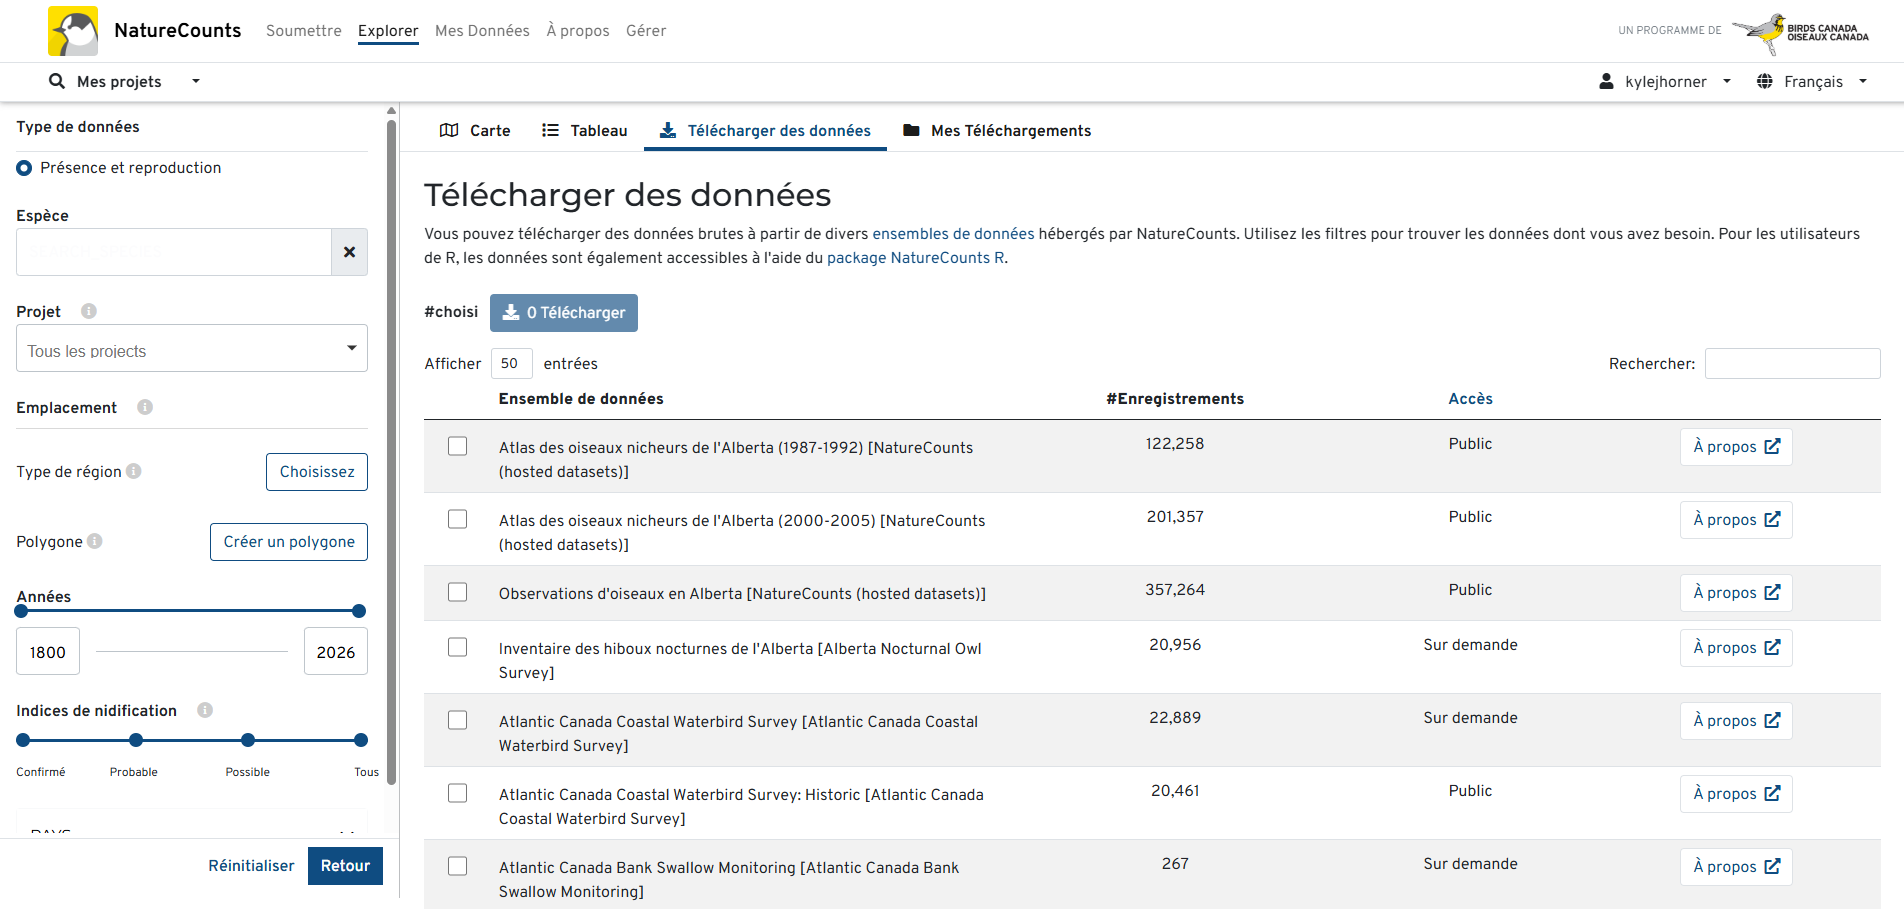This screenshot has height=909, width=1904.
Task: Click the Probable point on nidification slider
Action: click(136, 740)
